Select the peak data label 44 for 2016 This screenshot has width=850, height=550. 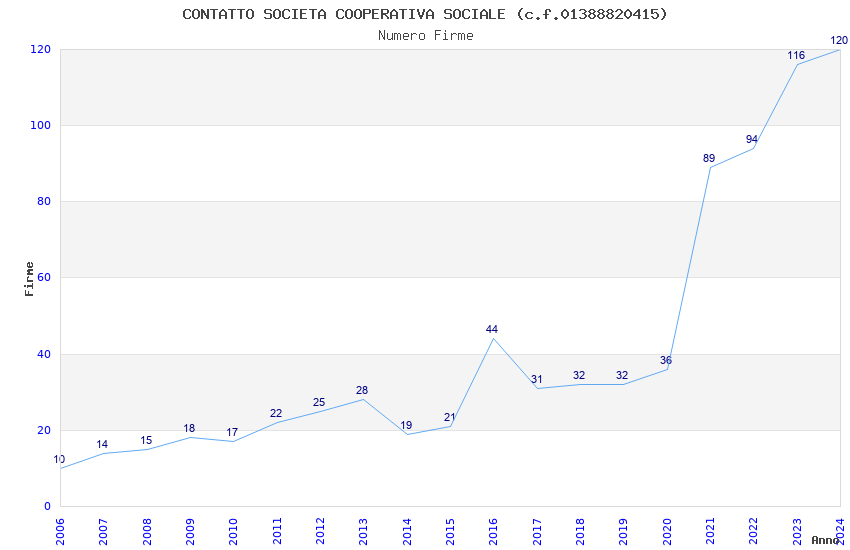pos(492,329)
